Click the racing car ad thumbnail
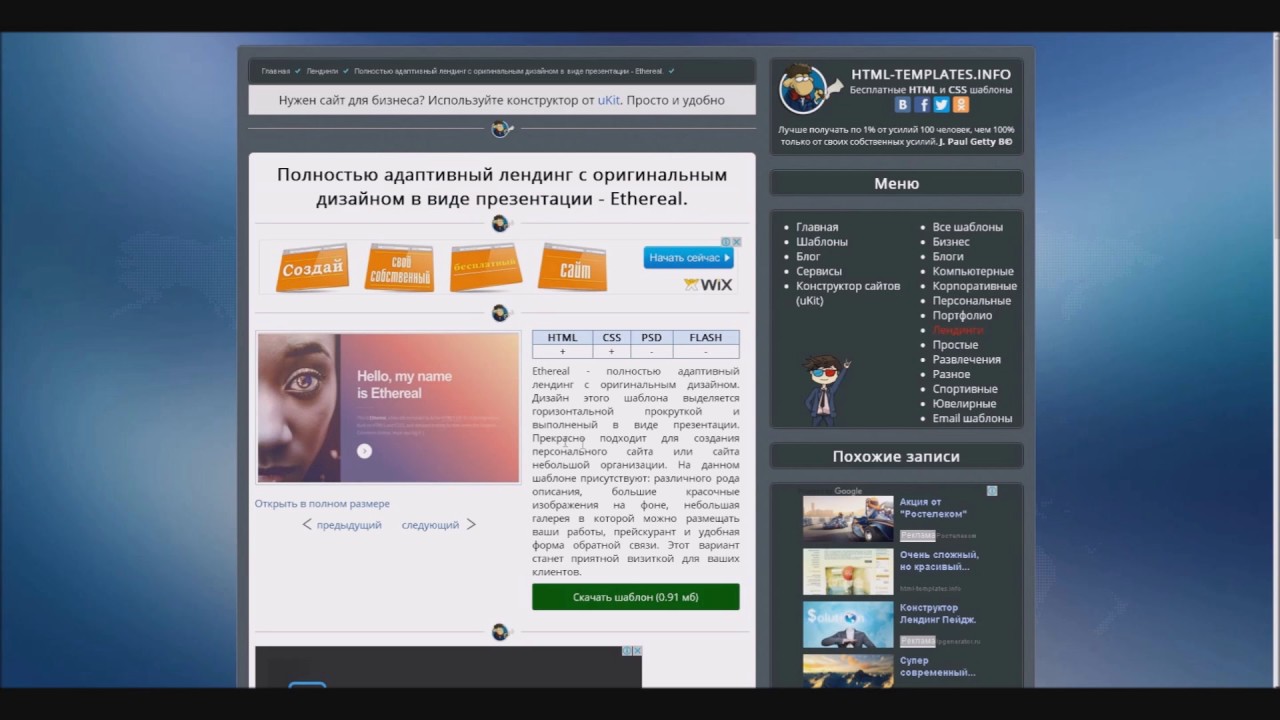Viewport: 1280px width, 720px height. click(x=848, y=519)
